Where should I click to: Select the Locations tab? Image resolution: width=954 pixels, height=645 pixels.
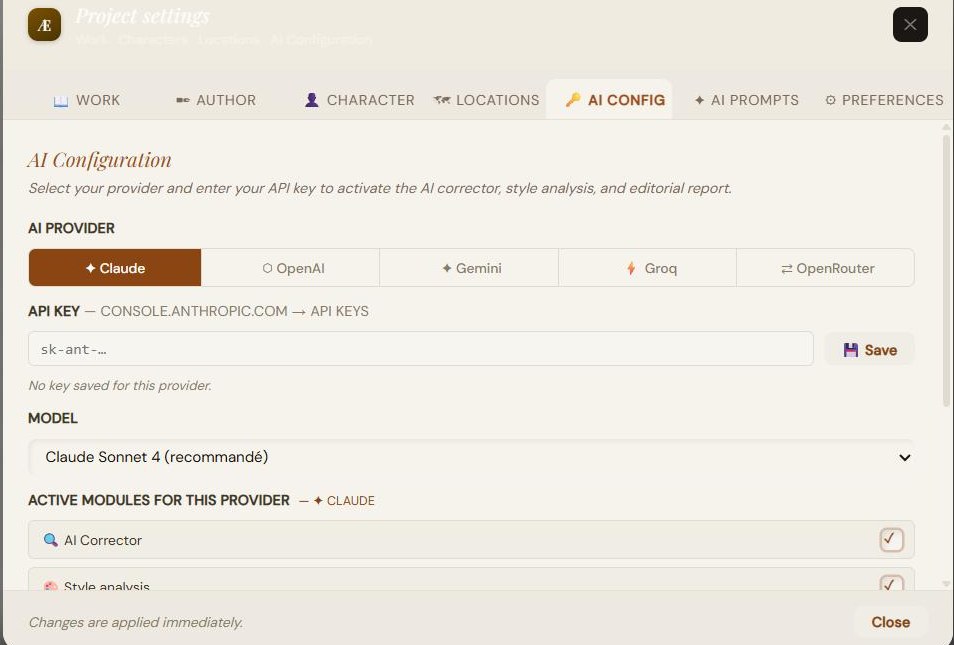(486, 100)
